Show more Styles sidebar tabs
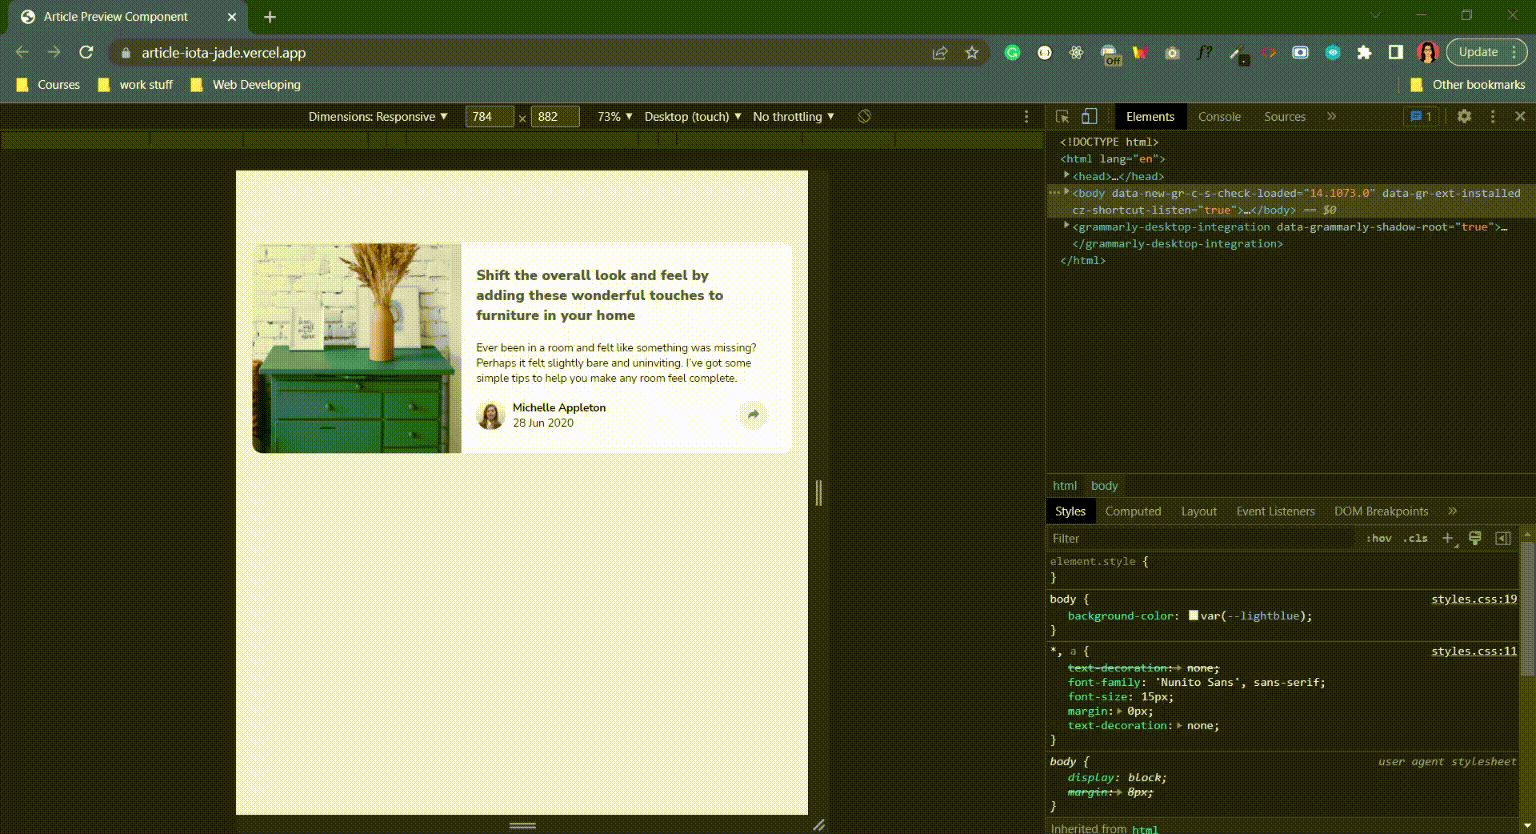The image size is (1536, 834). pyautogui.click(x=1453, y=511)
